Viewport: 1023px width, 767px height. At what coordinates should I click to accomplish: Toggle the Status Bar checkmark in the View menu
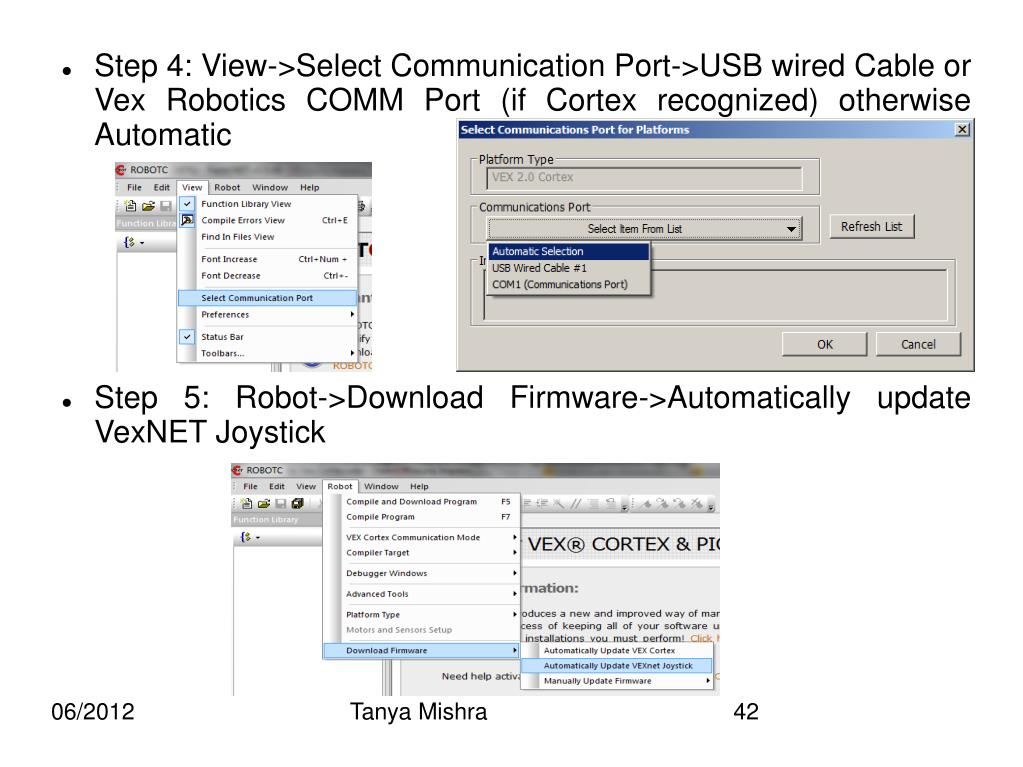(x=187, y=337)
